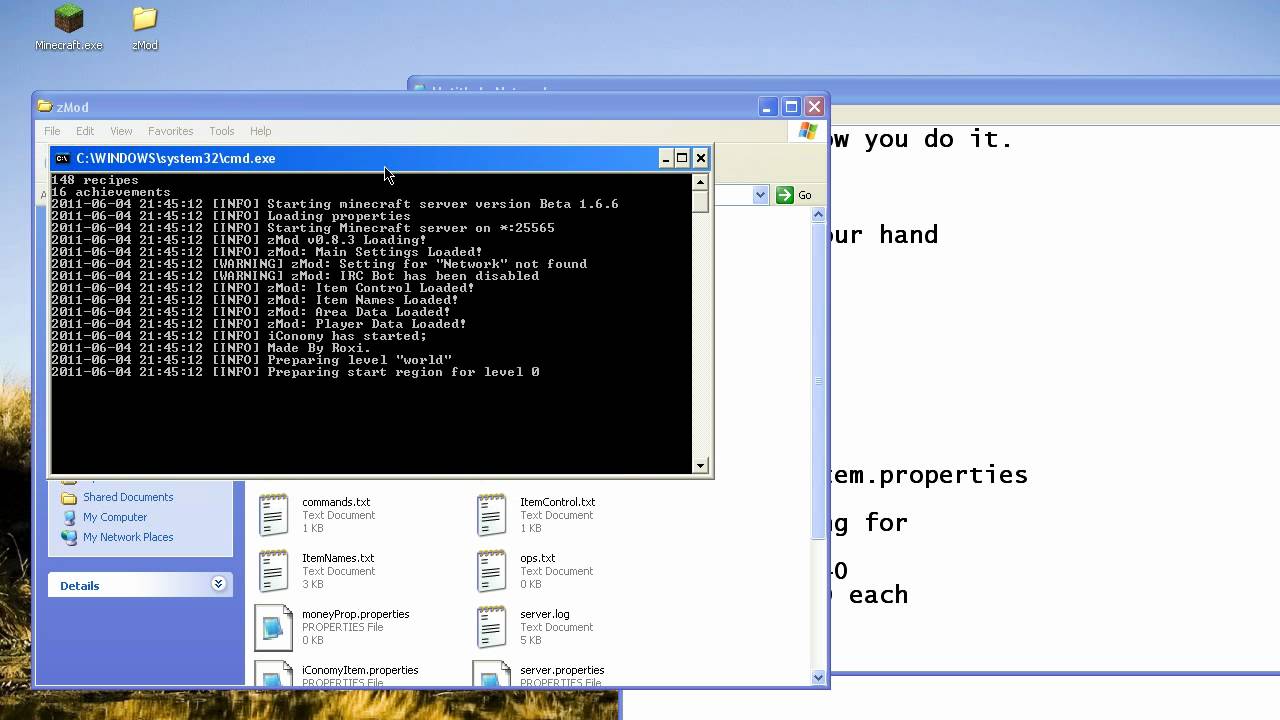Open the File menu in zMod window
This screenshot has width=1280, height=720.
coord(52,131)
